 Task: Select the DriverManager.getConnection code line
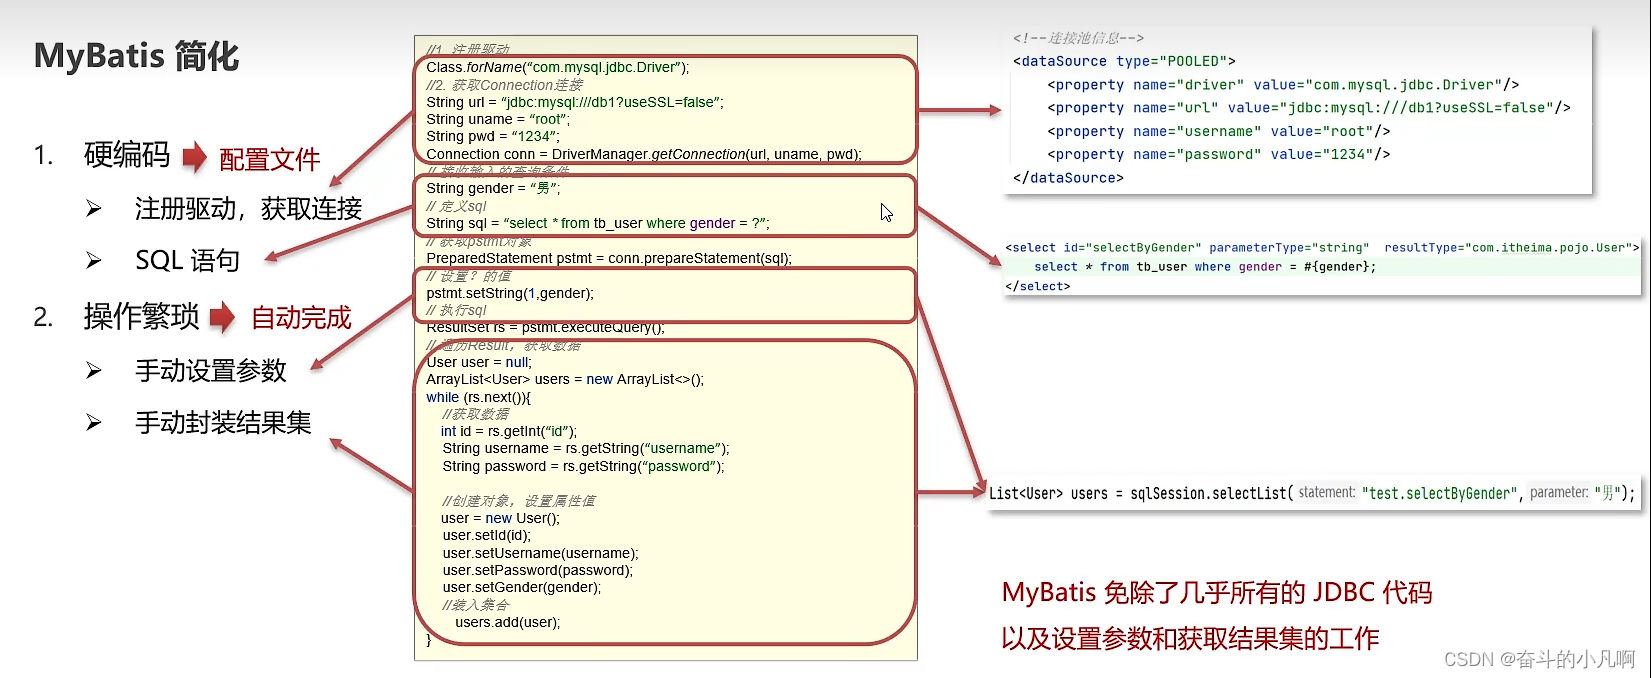[x=644, y=154]
